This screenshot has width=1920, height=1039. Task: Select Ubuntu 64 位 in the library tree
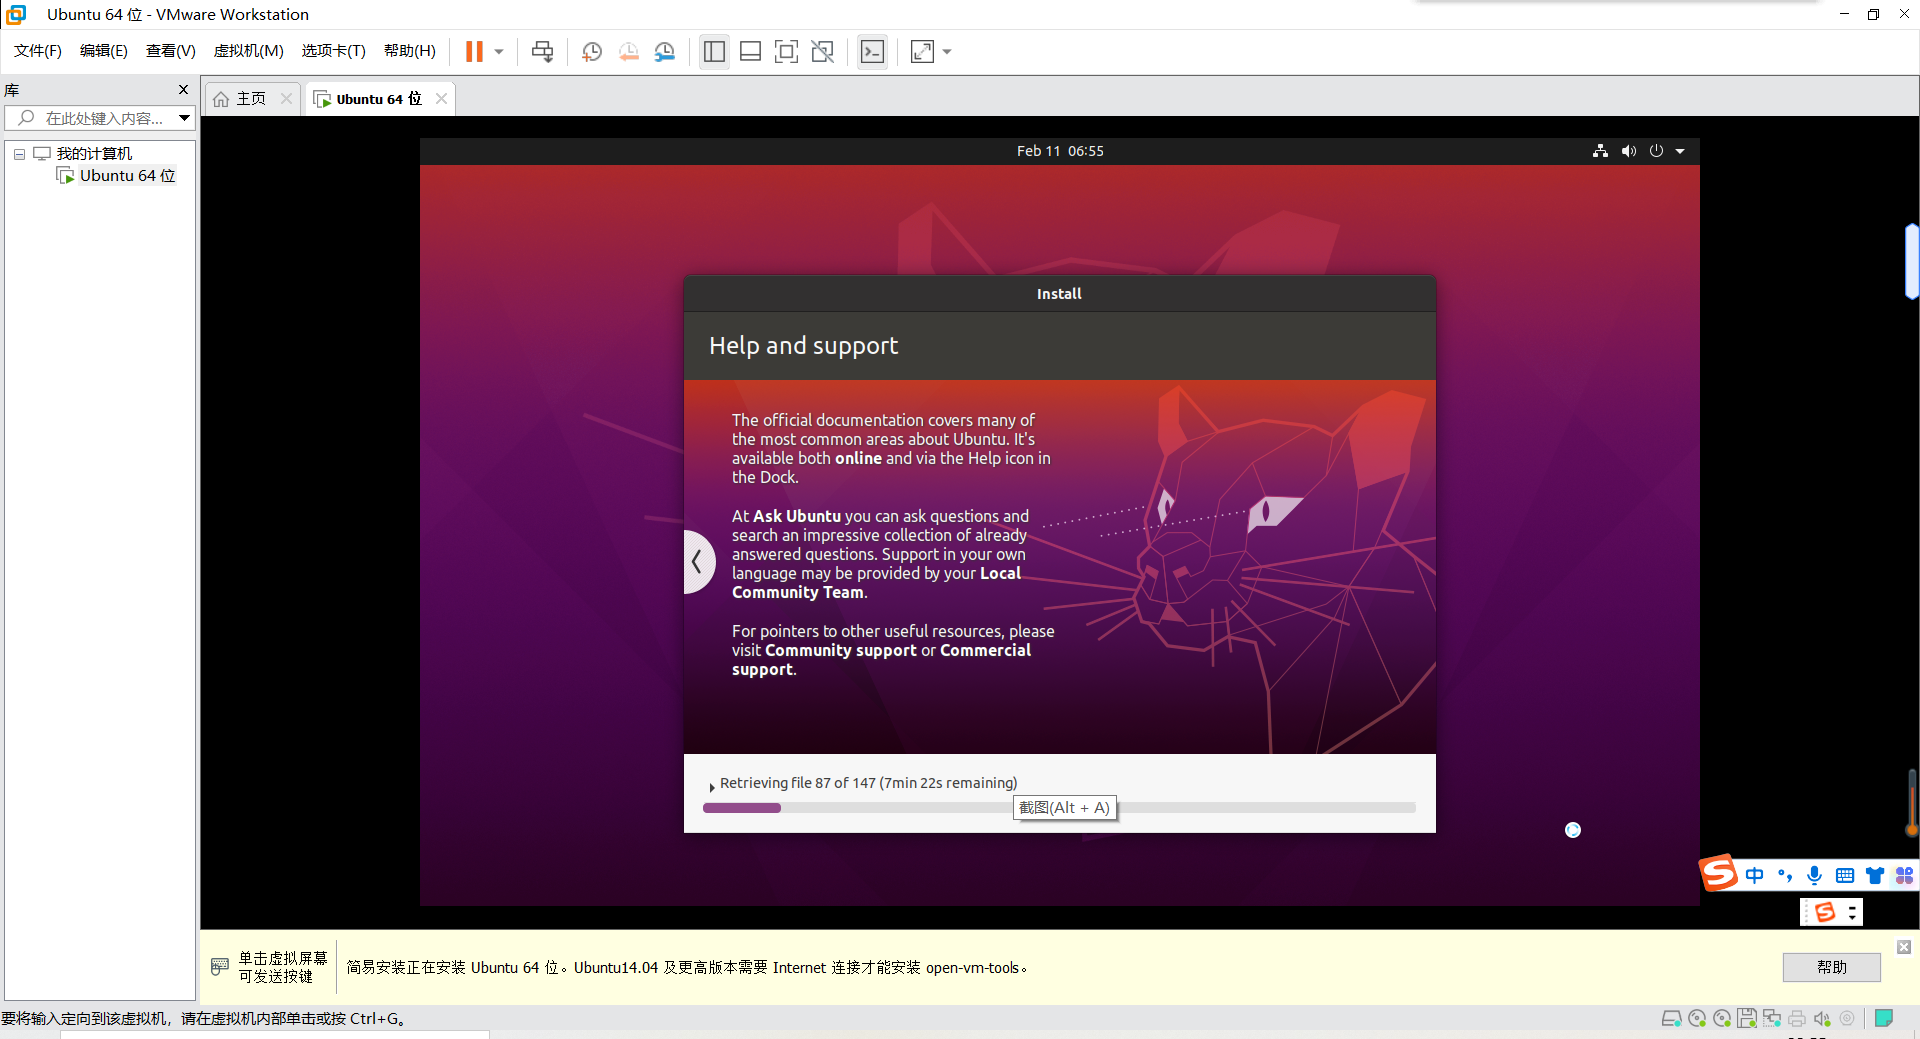[127, 175]
